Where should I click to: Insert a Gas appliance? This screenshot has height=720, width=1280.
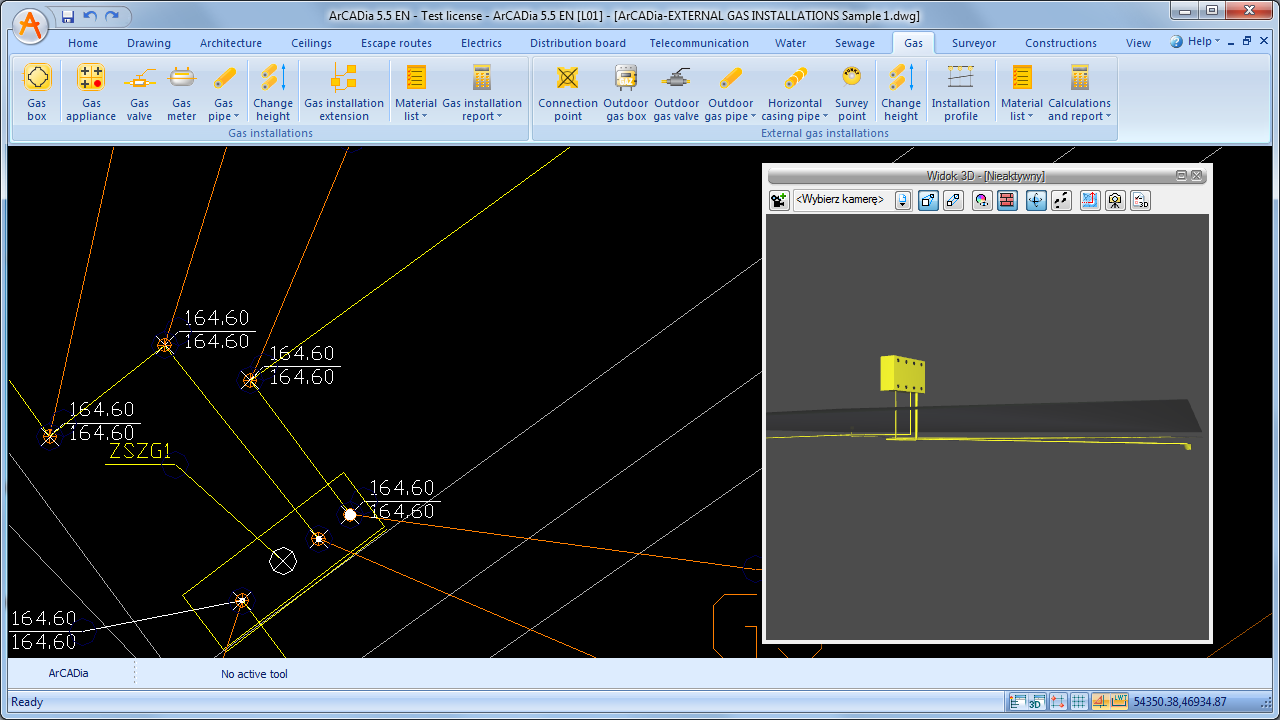pos(91,93)
